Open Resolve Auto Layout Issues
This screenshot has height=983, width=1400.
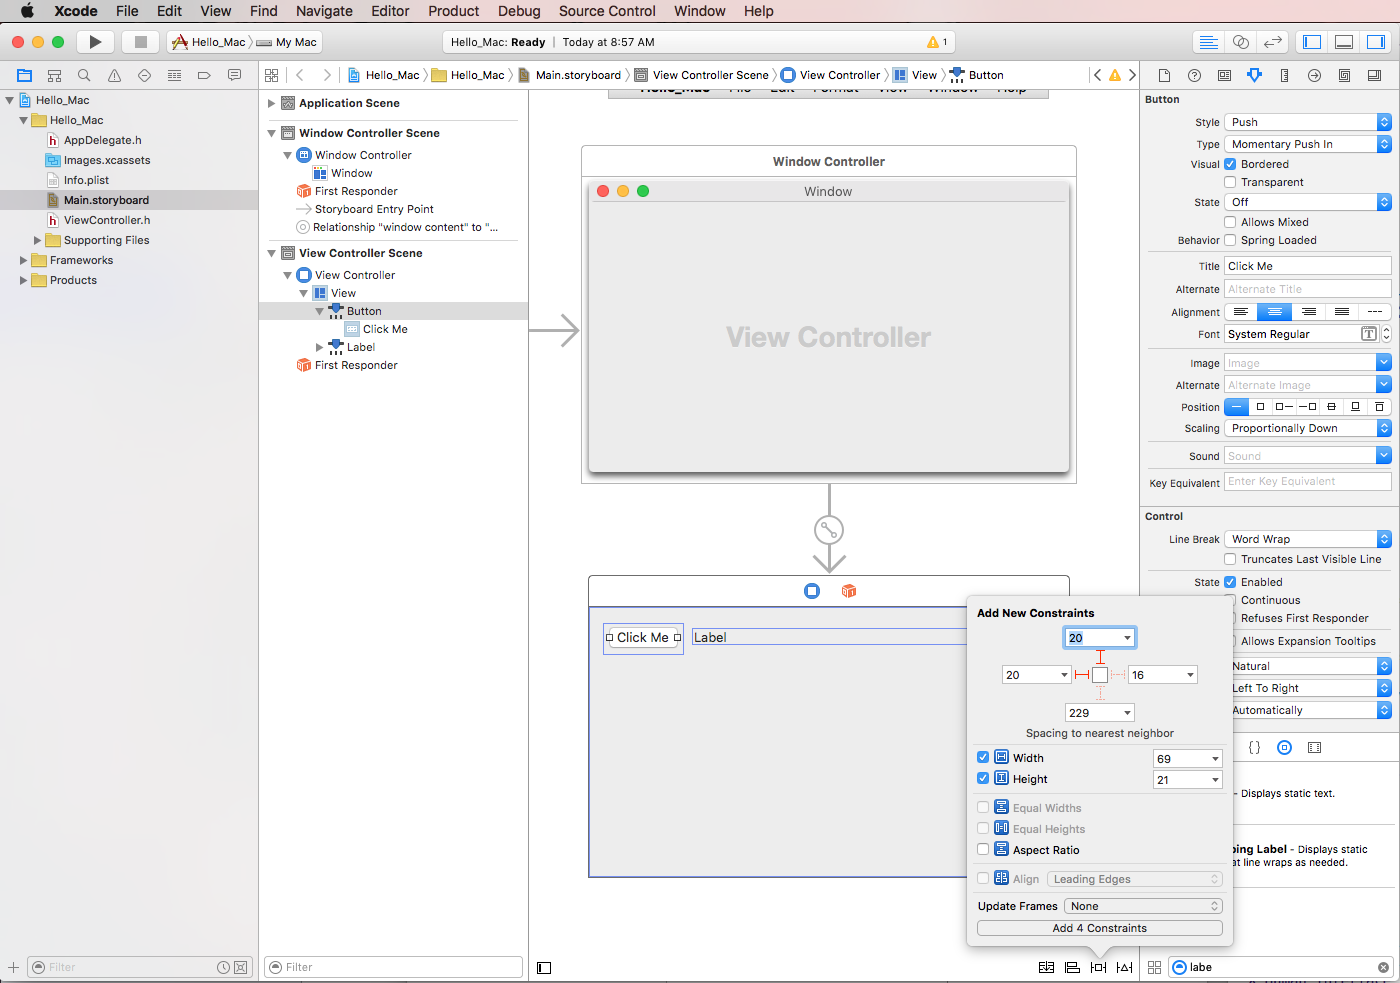(x=1124, y=967)
